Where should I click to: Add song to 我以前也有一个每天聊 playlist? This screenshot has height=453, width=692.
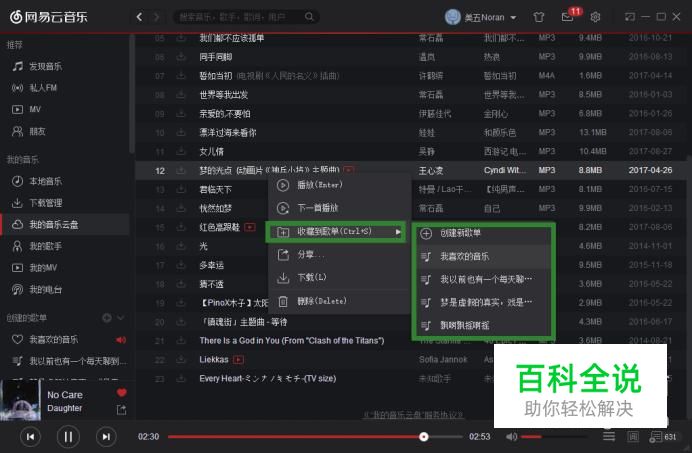click(483, 279)
